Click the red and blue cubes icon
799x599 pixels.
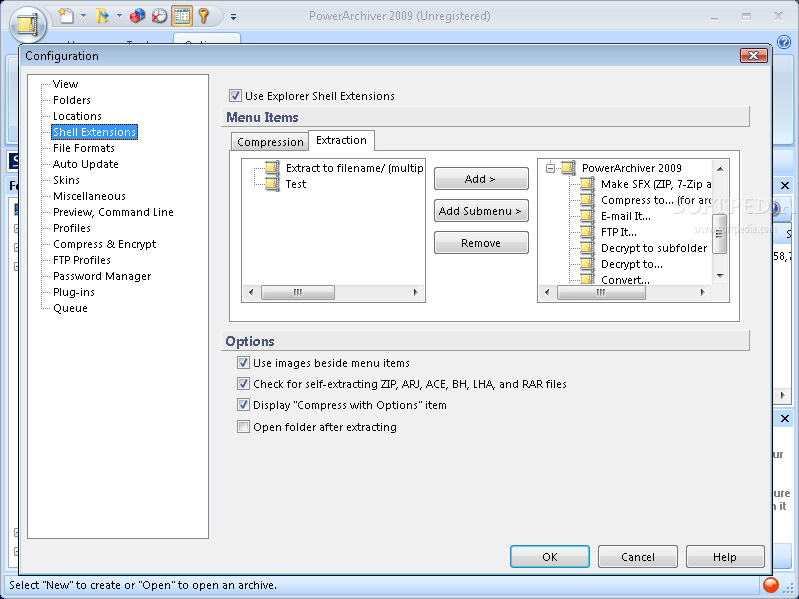coord(137,16)
